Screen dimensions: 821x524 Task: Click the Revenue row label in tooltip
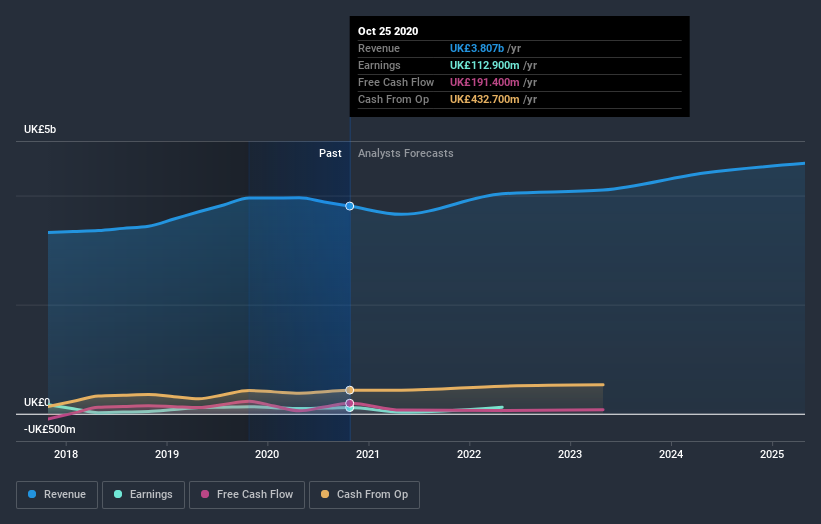click(379, 48)
